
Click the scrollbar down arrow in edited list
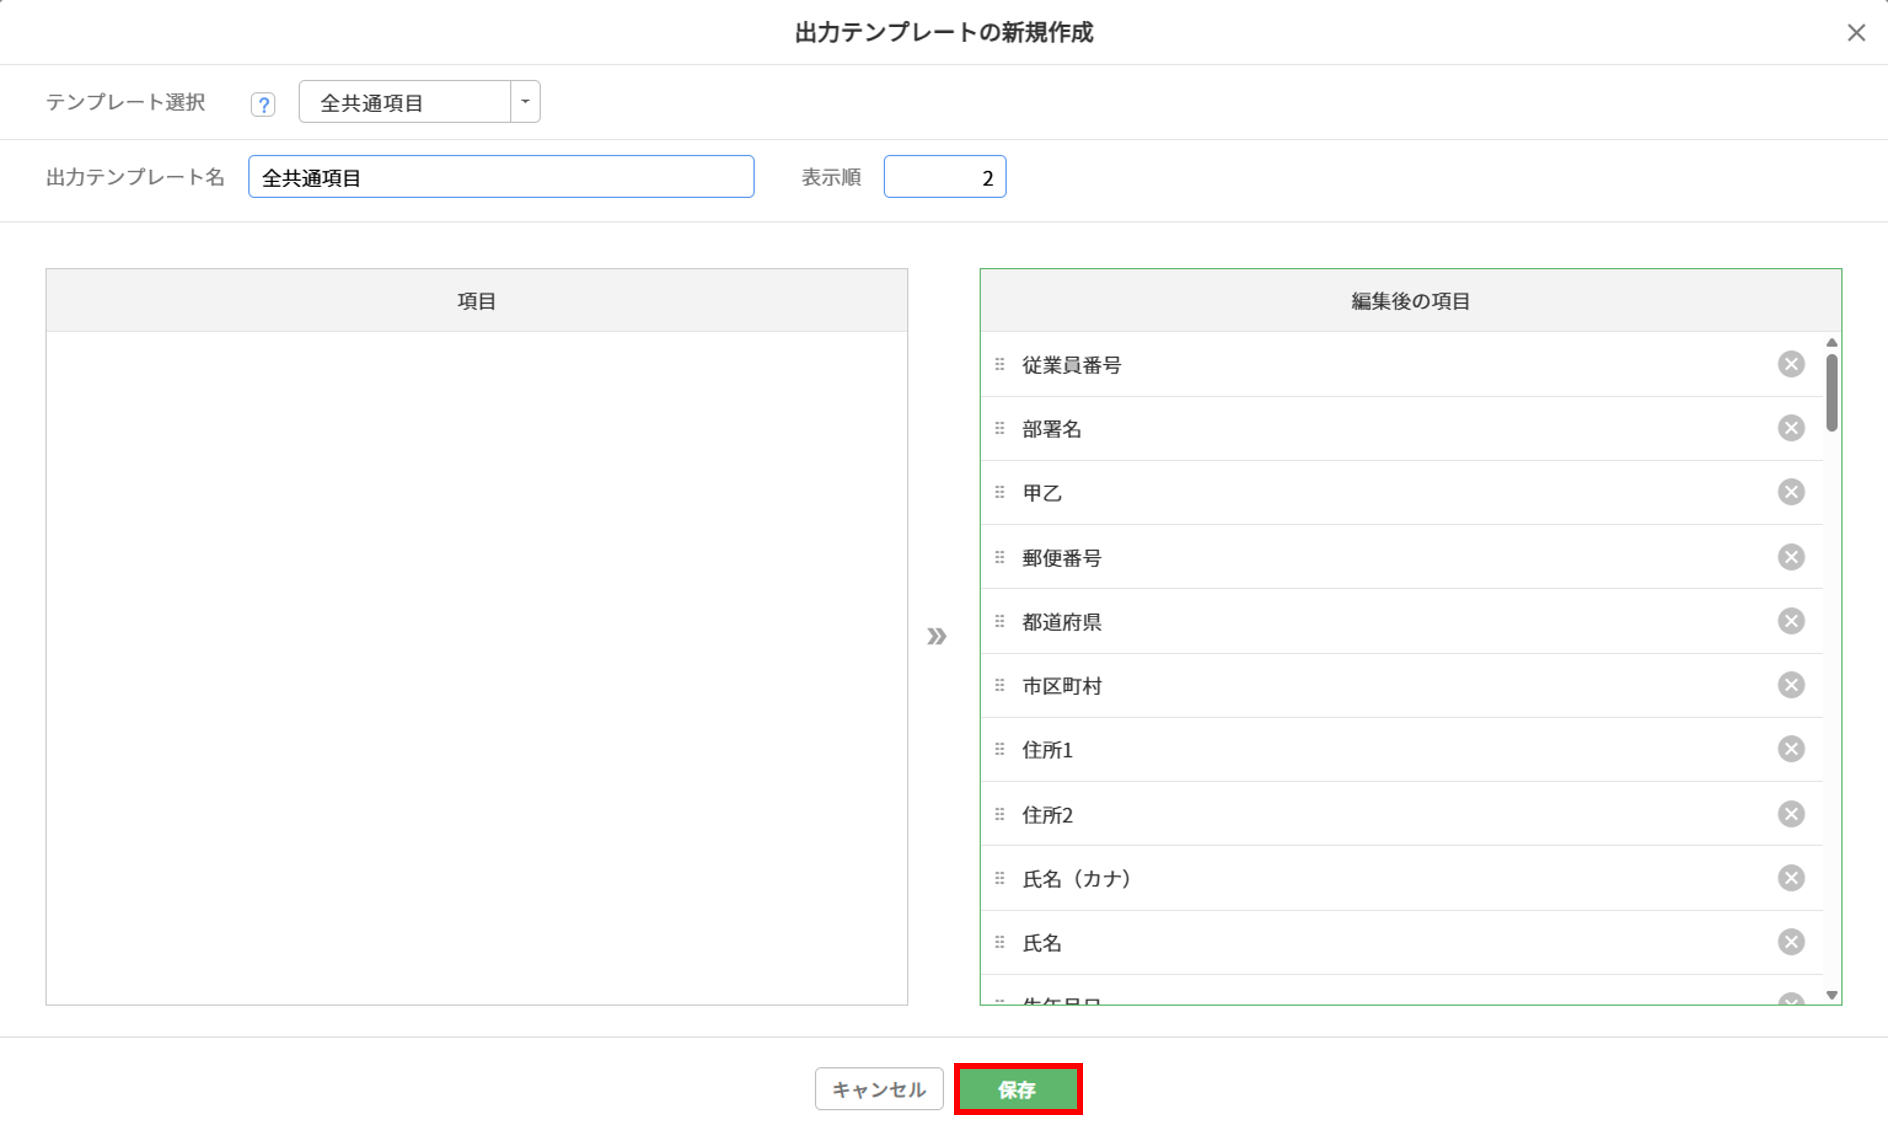1831,995
